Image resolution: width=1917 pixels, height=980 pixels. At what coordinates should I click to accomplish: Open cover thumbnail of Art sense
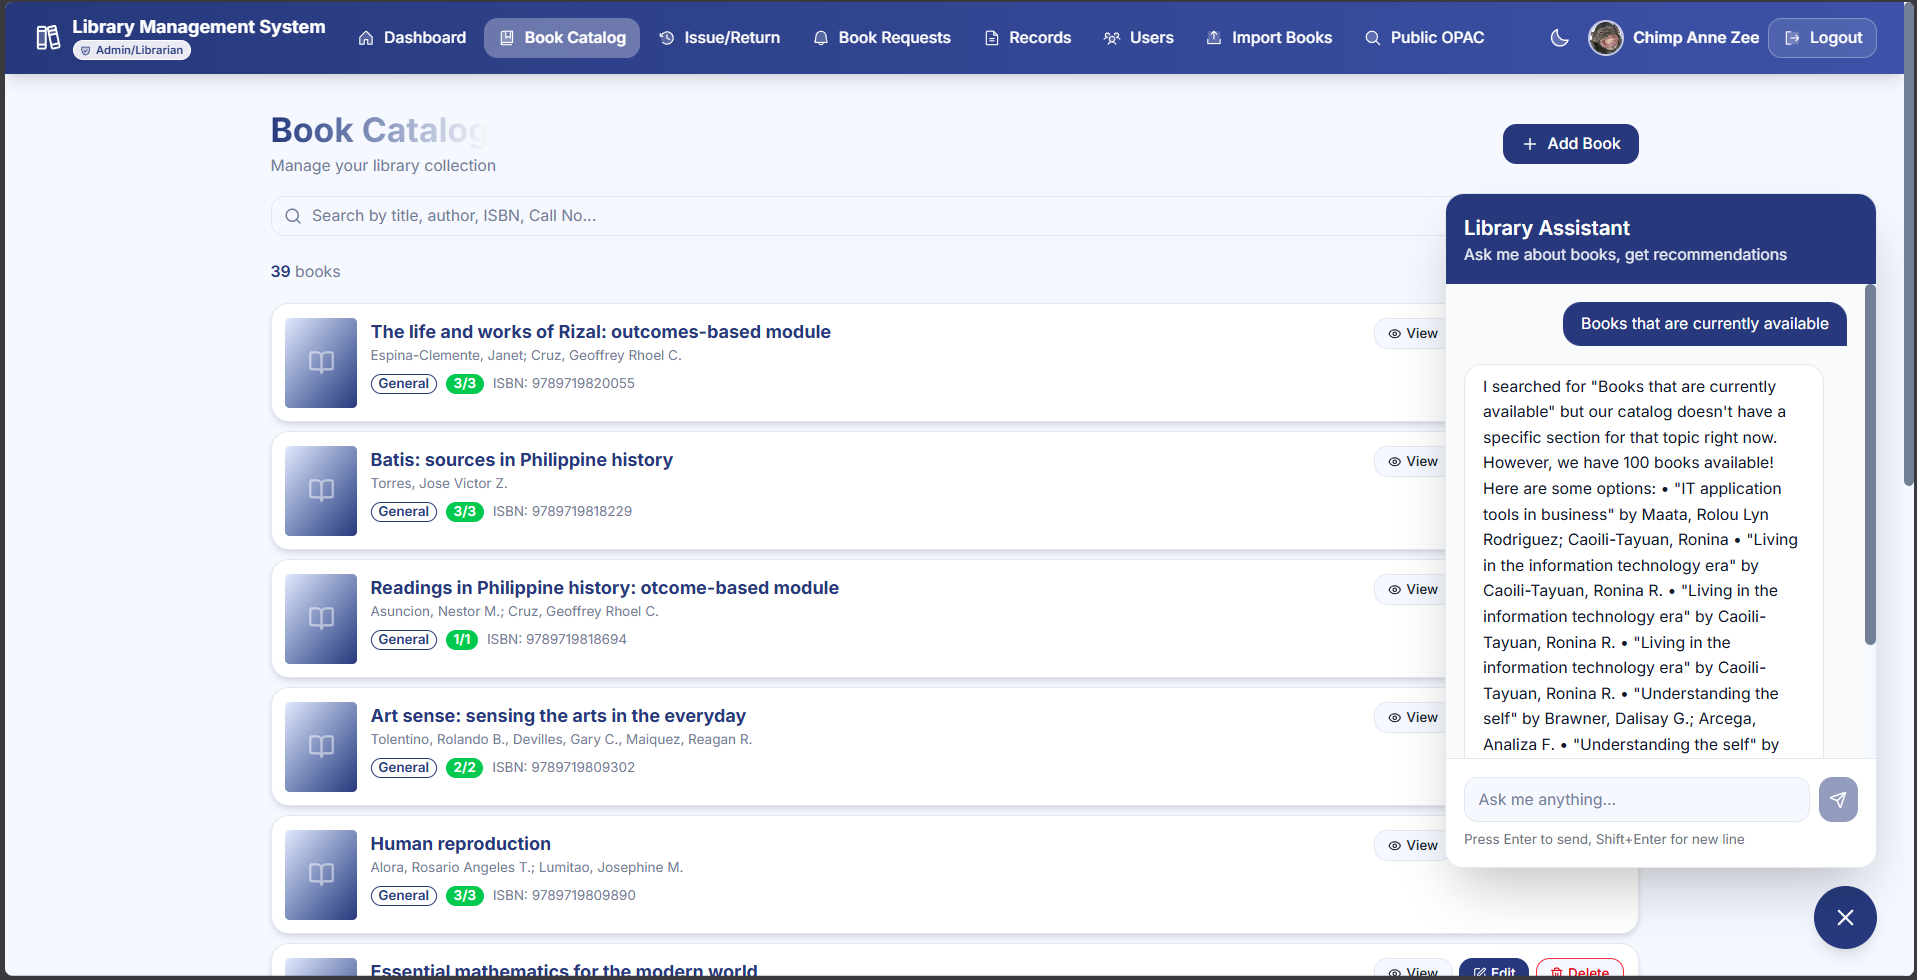pos(321,747)
